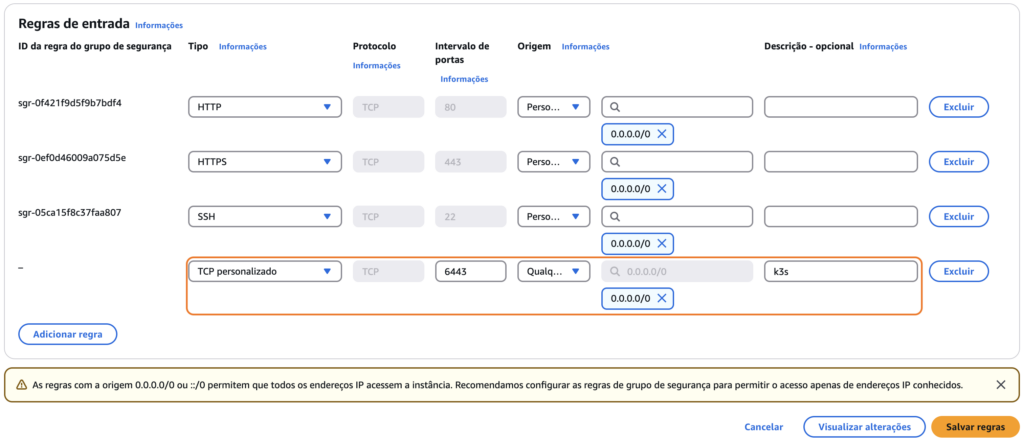Click Adicionar regra button

[x=67, y=334]
